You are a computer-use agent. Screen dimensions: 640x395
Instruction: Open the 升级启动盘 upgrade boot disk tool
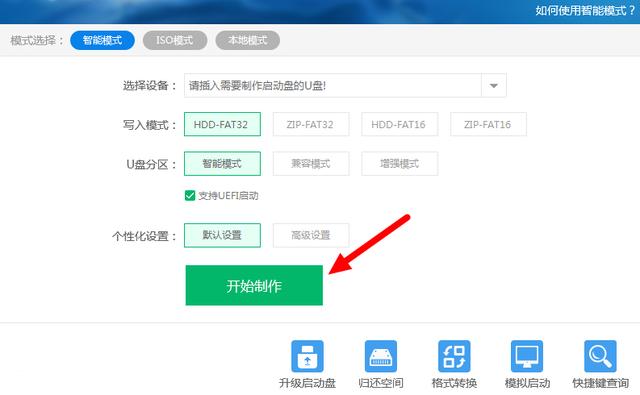[x=307, y=364]
